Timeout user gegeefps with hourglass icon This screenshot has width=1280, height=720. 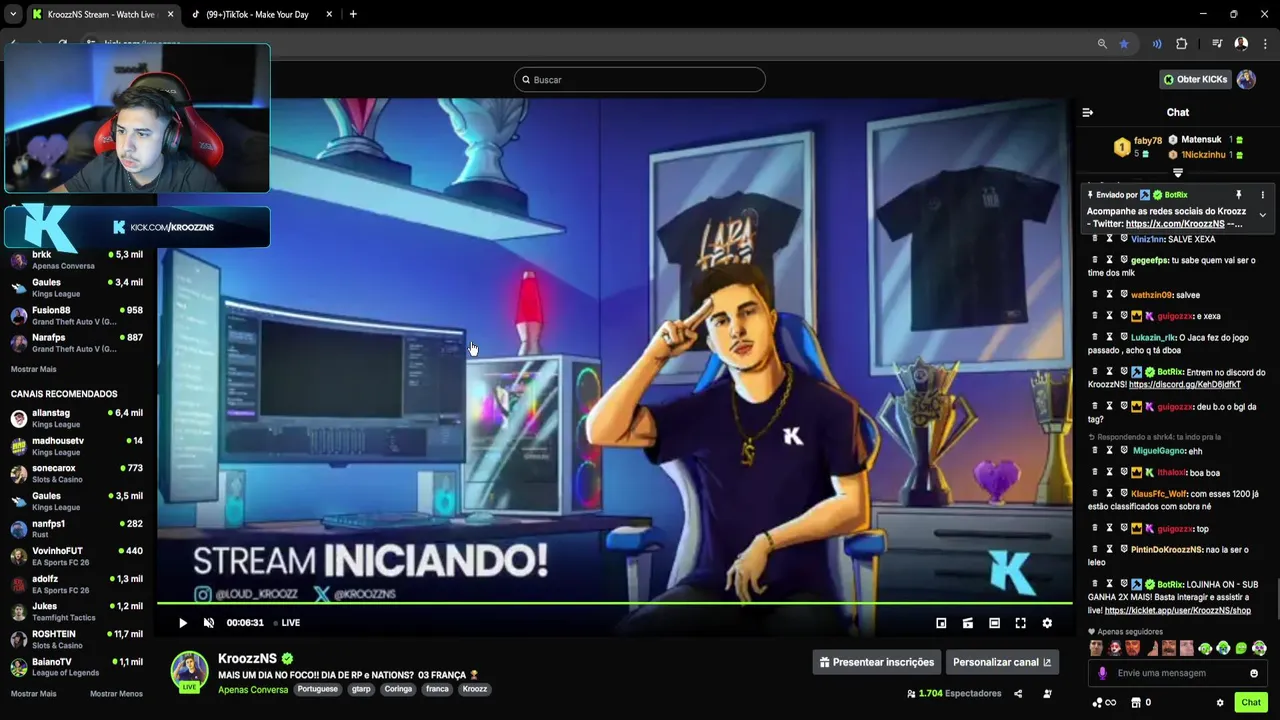(x=1109, y=260)
